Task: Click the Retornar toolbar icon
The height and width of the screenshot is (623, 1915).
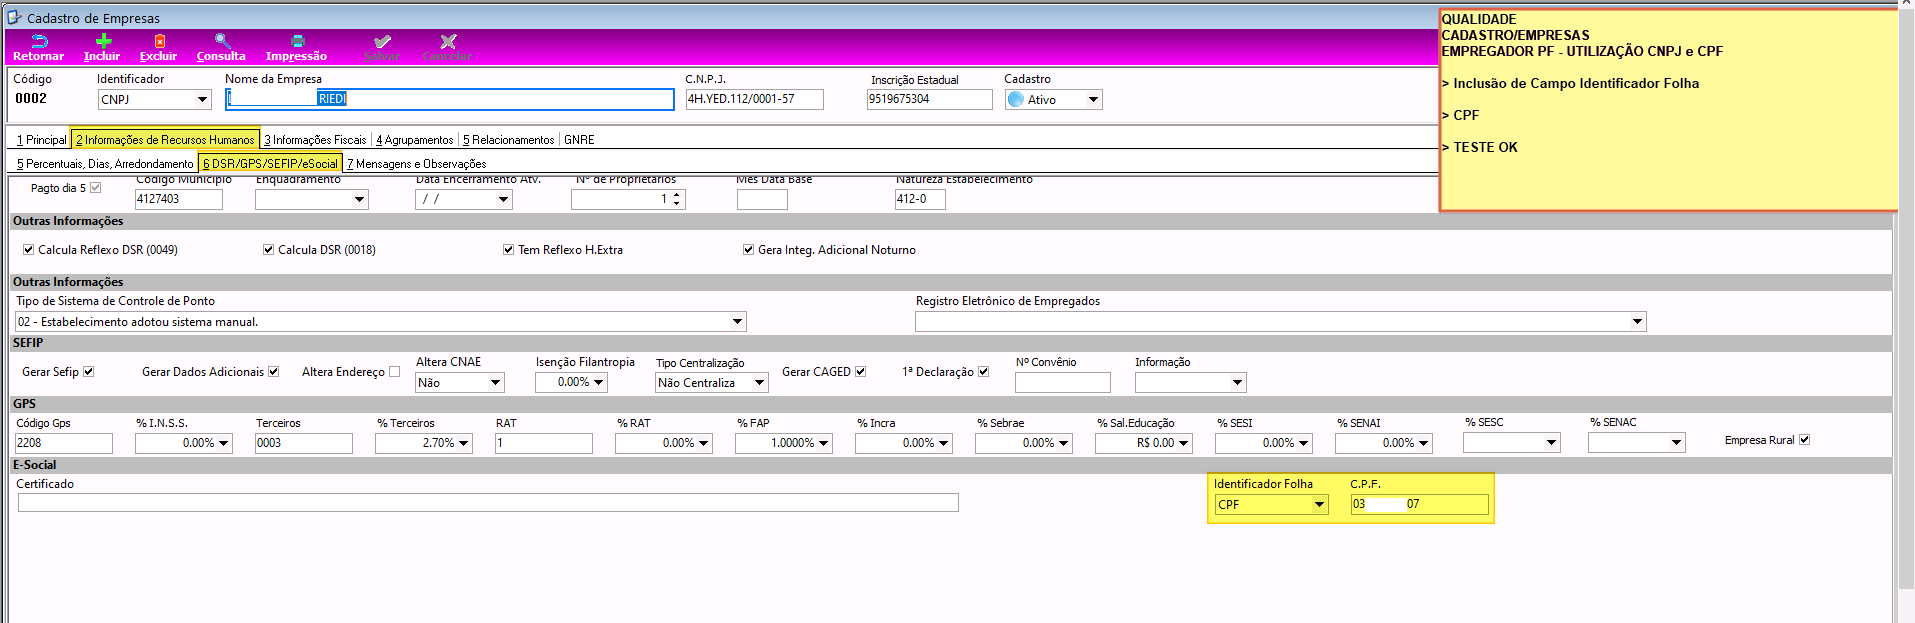Action: tap(39, 41)
